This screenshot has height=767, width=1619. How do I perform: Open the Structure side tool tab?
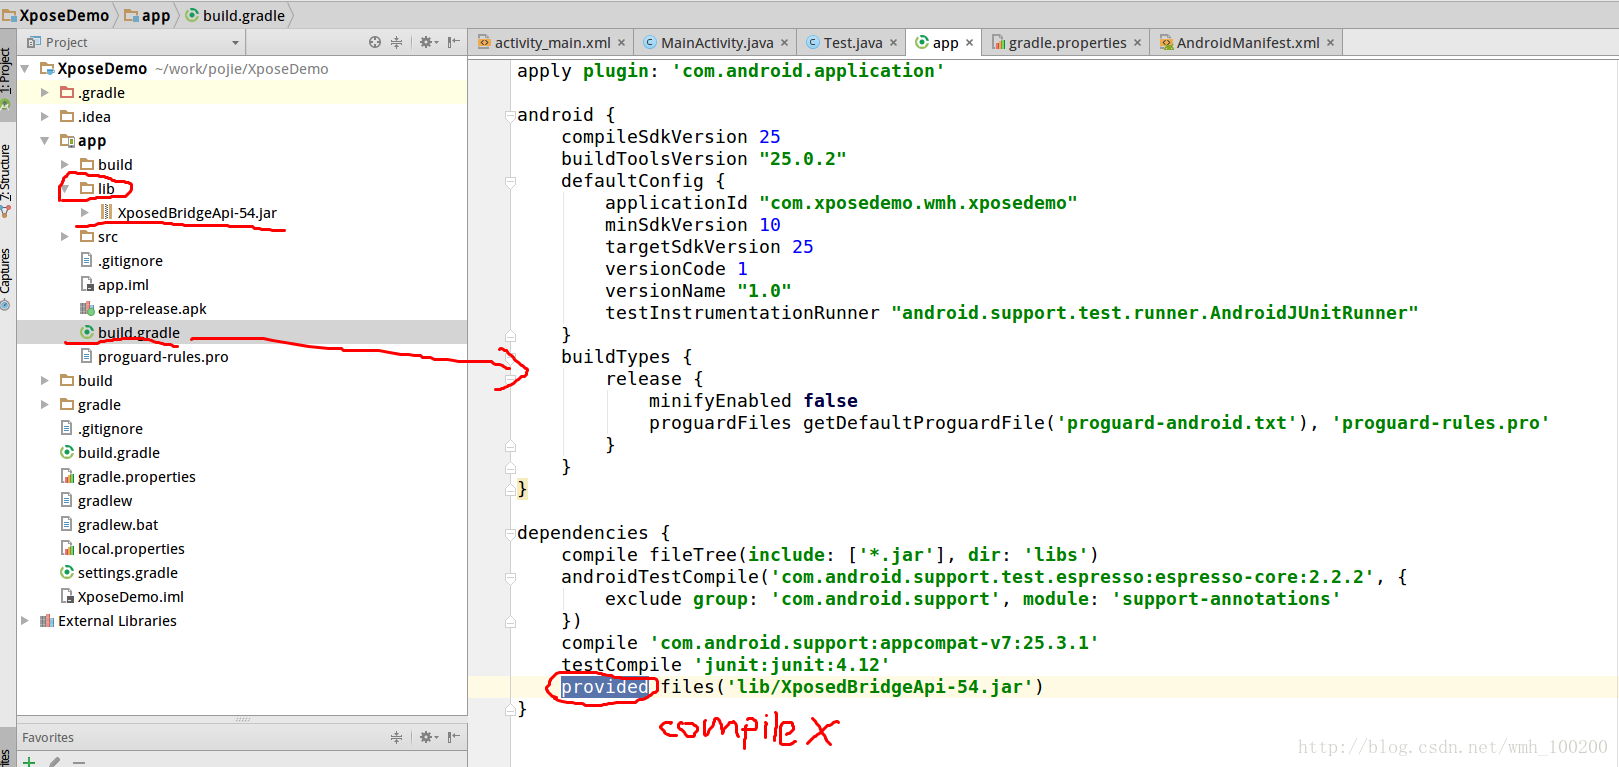(x=6, y=181)
